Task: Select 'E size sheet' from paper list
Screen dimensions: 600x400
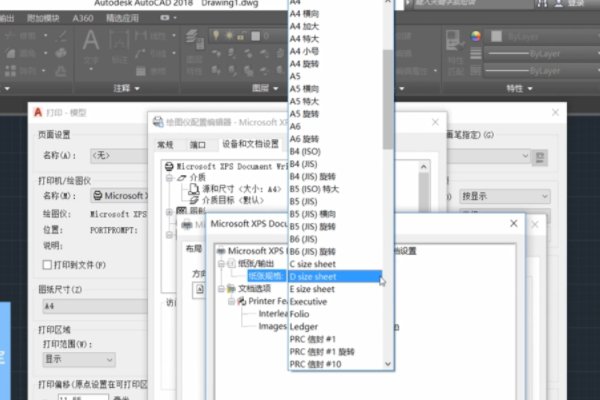Action: tap(335, 289)
